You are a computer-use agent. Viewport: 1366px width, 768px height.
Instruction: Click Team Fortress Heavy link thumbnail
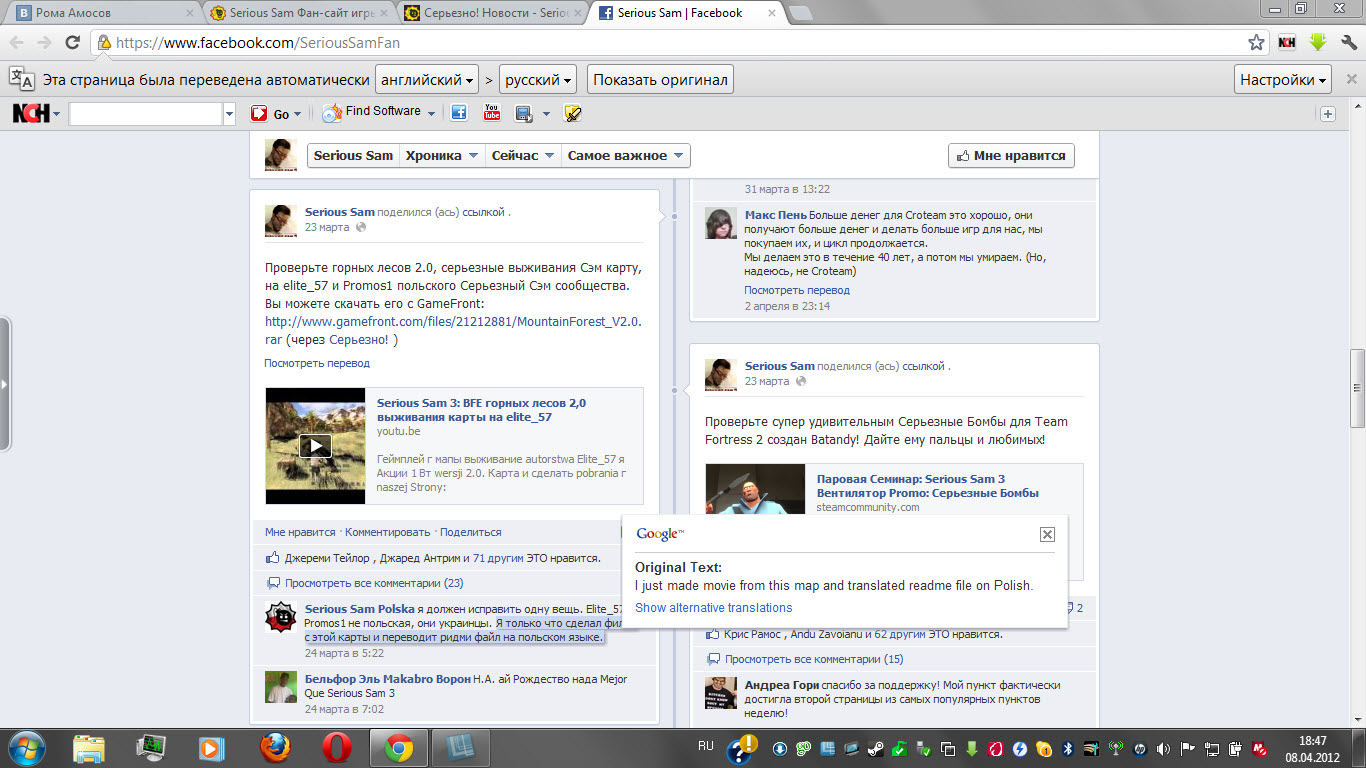pyautogui.click(x=755, y=489)
